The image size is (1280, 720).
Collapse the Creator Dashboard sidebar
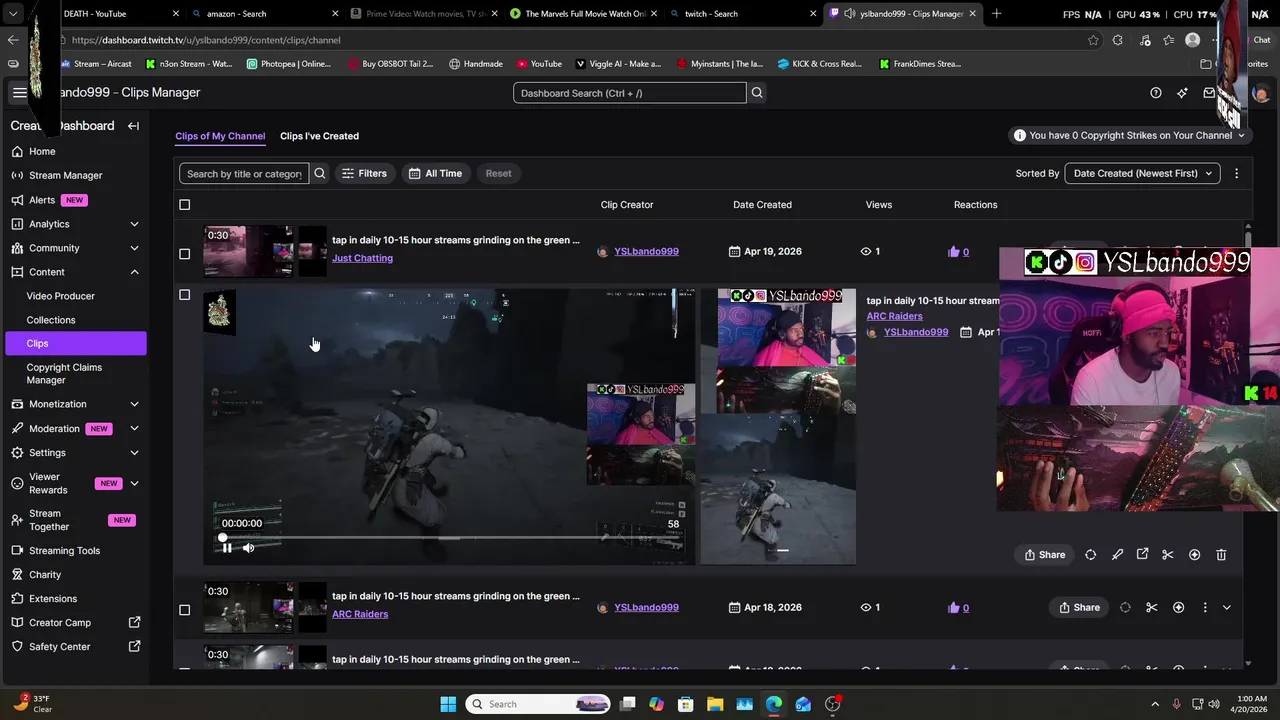coord(133,126)
